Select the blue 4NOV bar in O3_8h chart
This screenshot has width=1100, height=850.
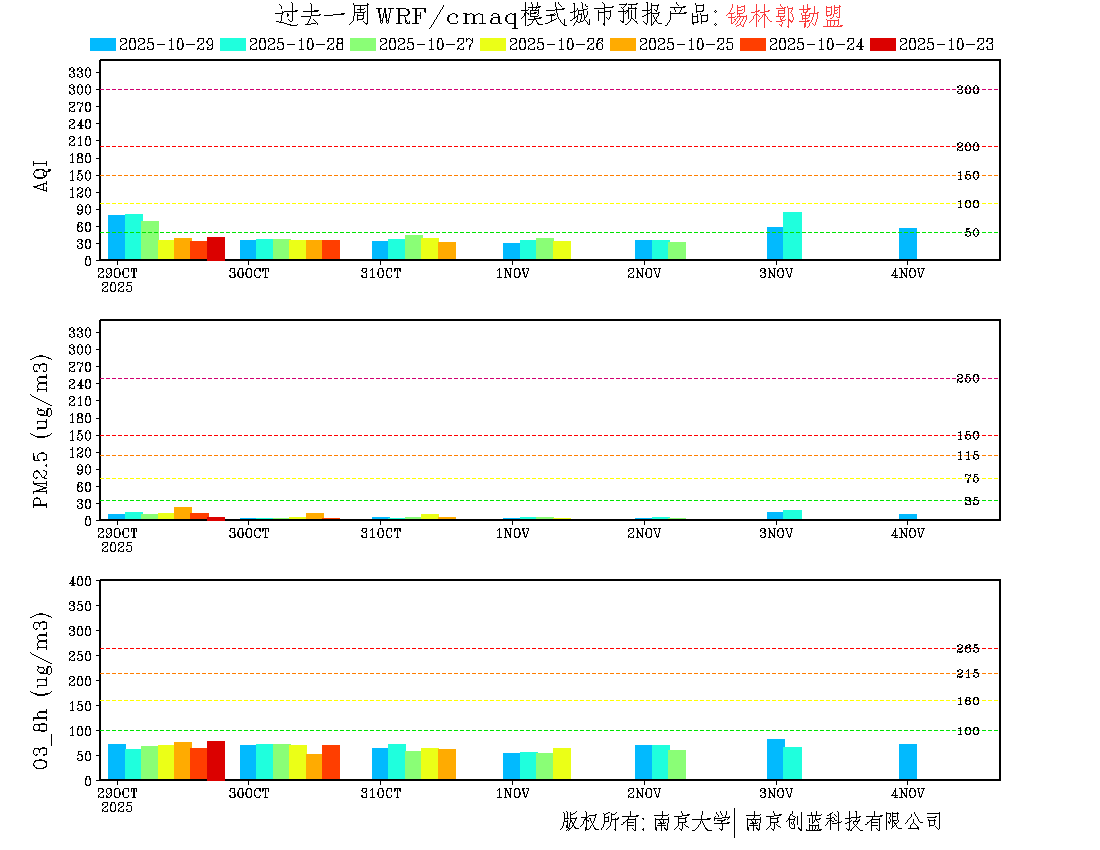coord(907,762)
